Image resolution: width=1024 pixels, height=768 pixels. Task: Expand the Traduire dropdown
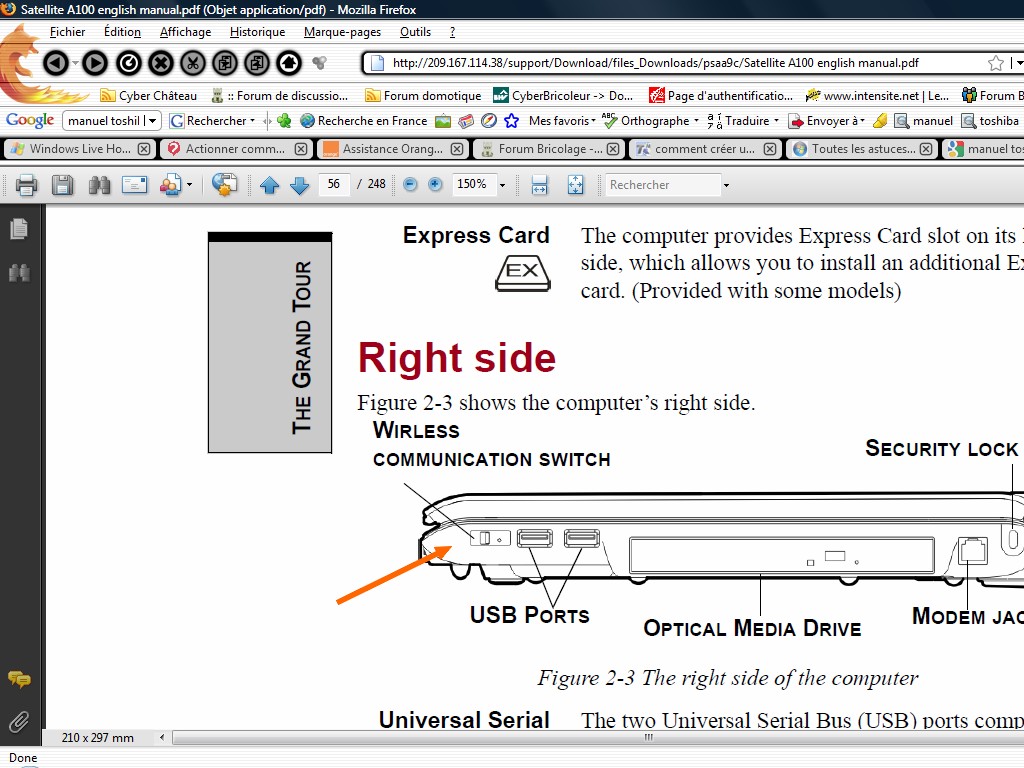(776, 121)
